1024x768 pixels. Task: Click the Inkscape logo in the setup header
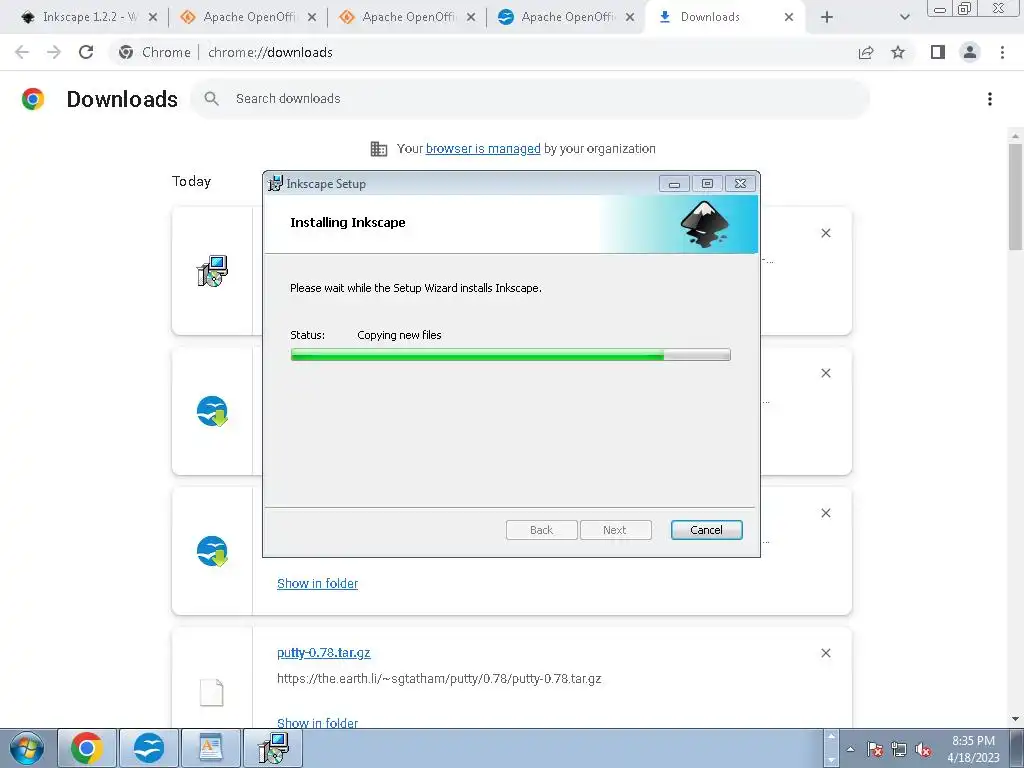point(704,225)
